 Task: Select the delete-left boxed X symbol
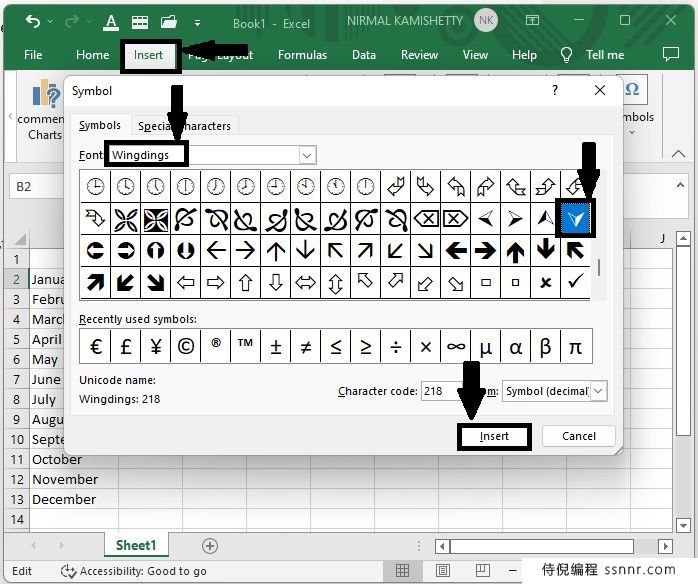(426, 219)
